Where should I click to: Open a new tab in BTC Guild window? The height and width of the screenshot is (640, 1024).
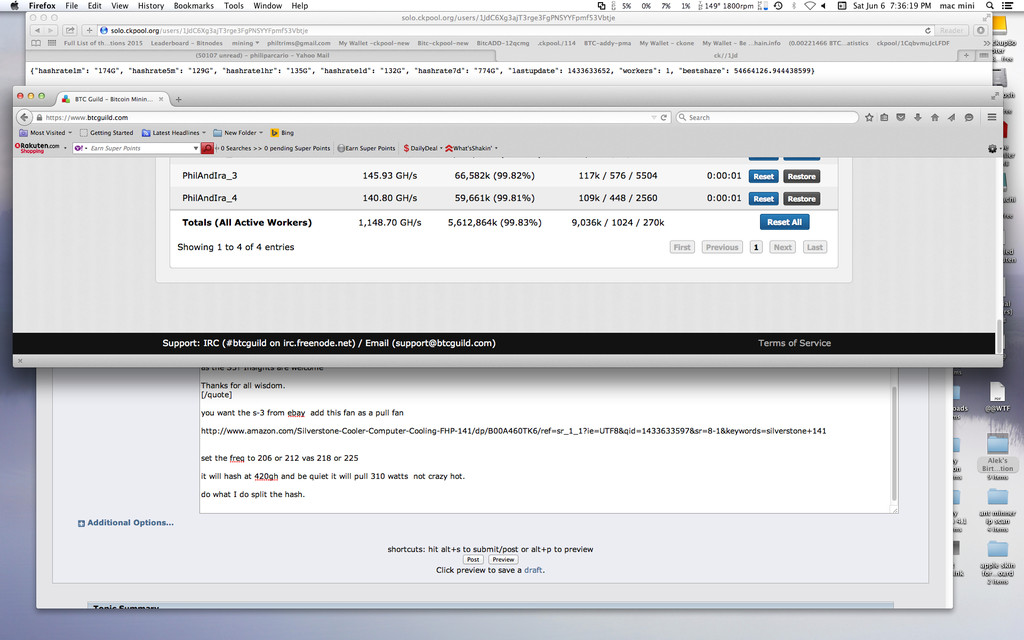178,99
